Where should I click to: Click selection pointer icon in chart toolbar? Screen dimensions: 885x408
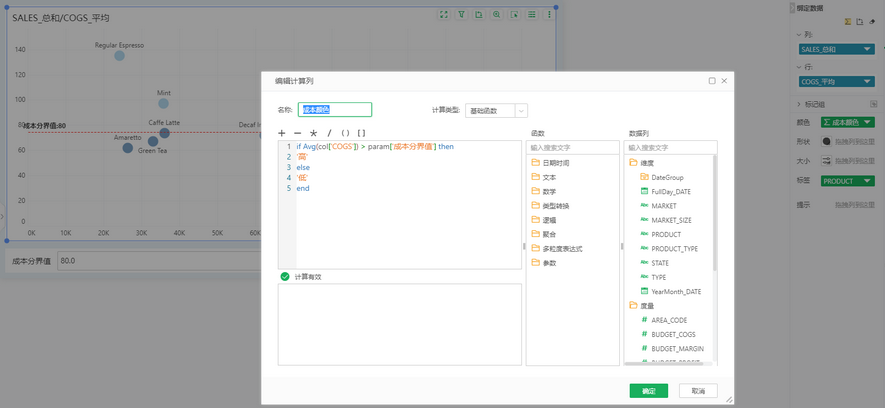coord(514,15)
